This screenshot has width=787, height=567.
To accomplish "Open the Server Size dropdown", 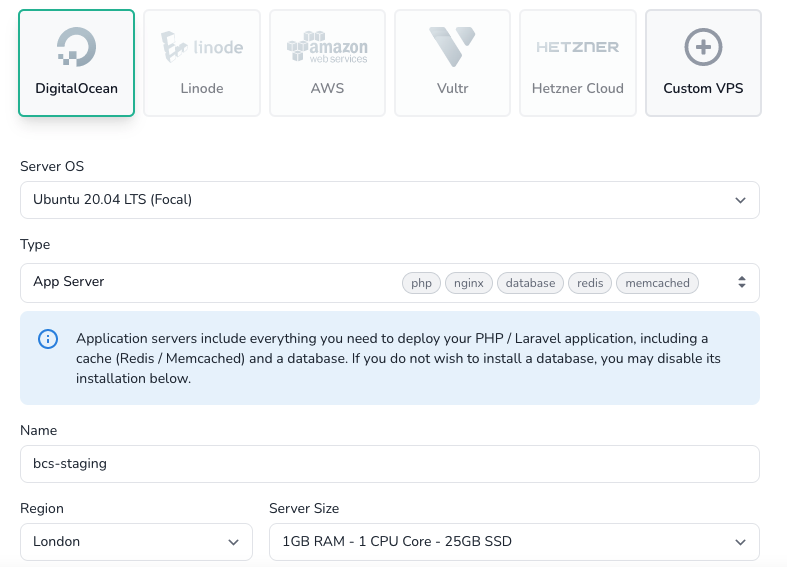I will (514, 542).
